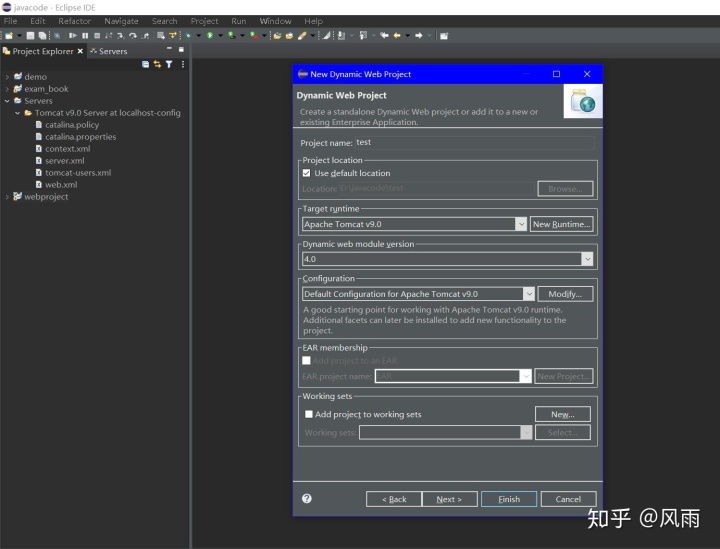The width and height of the screenshot is (720, 549).
Task: Open the Run button dropdown arrow
Action: point(220,35)
